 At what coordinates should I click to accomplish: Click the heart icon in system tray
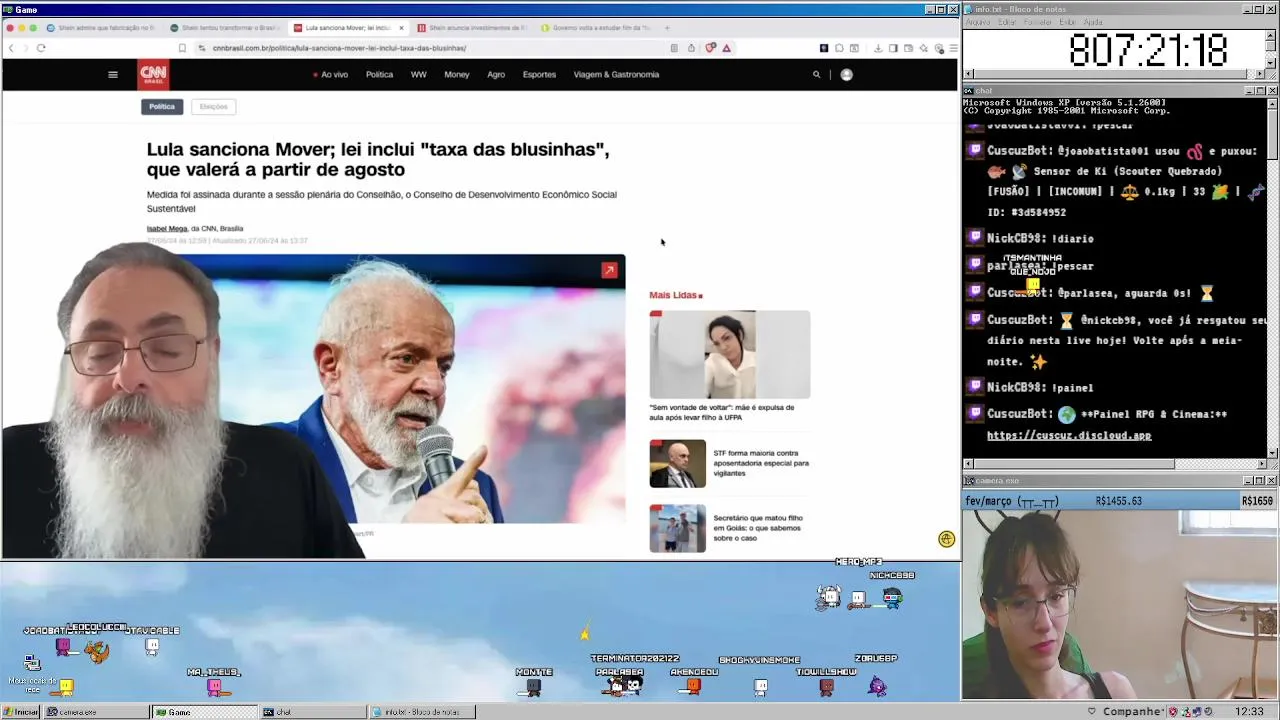(x=1091, y=712)
